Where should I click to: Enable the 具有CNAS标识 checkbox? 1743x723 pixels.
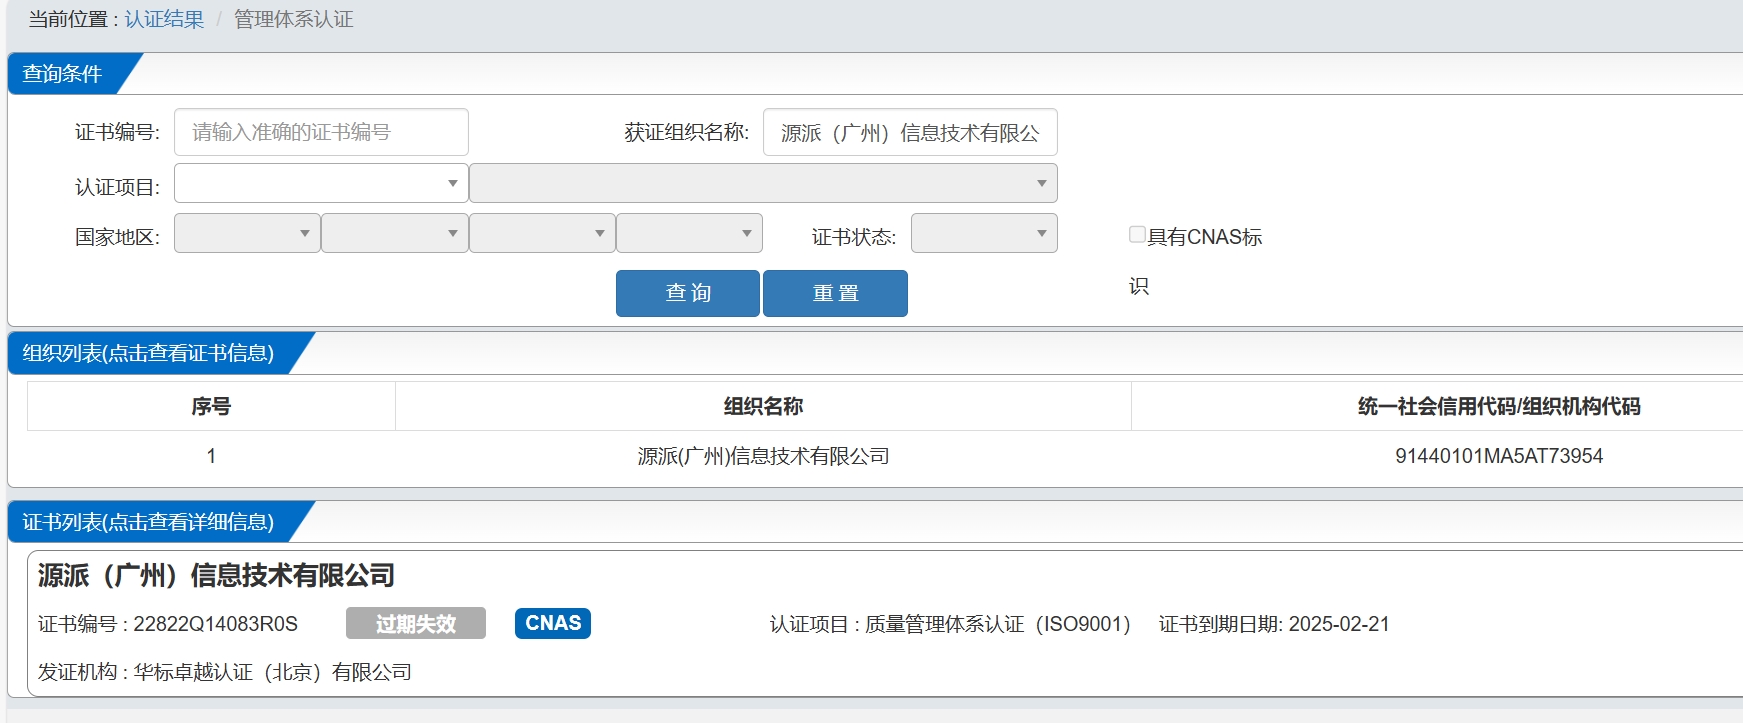pyautogui.click(x=1137, y=234)
